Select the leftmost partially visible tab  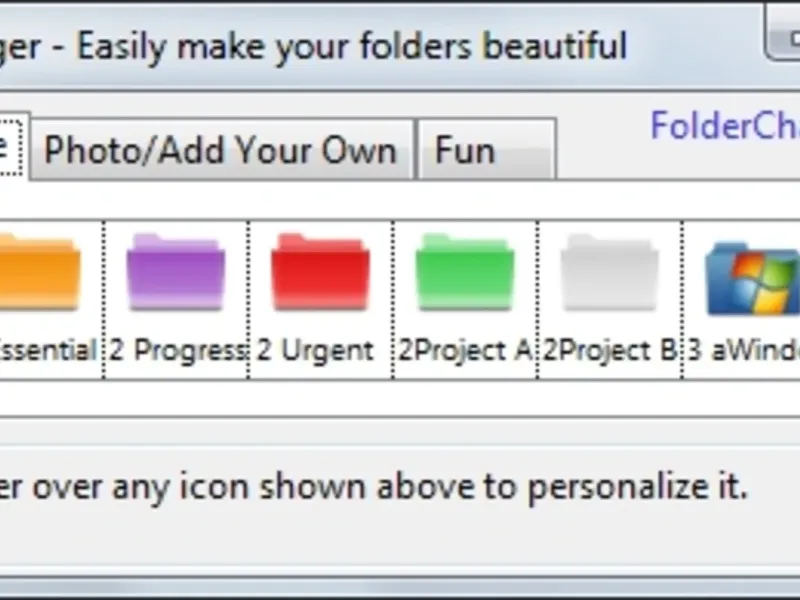[x=8, y=148]
